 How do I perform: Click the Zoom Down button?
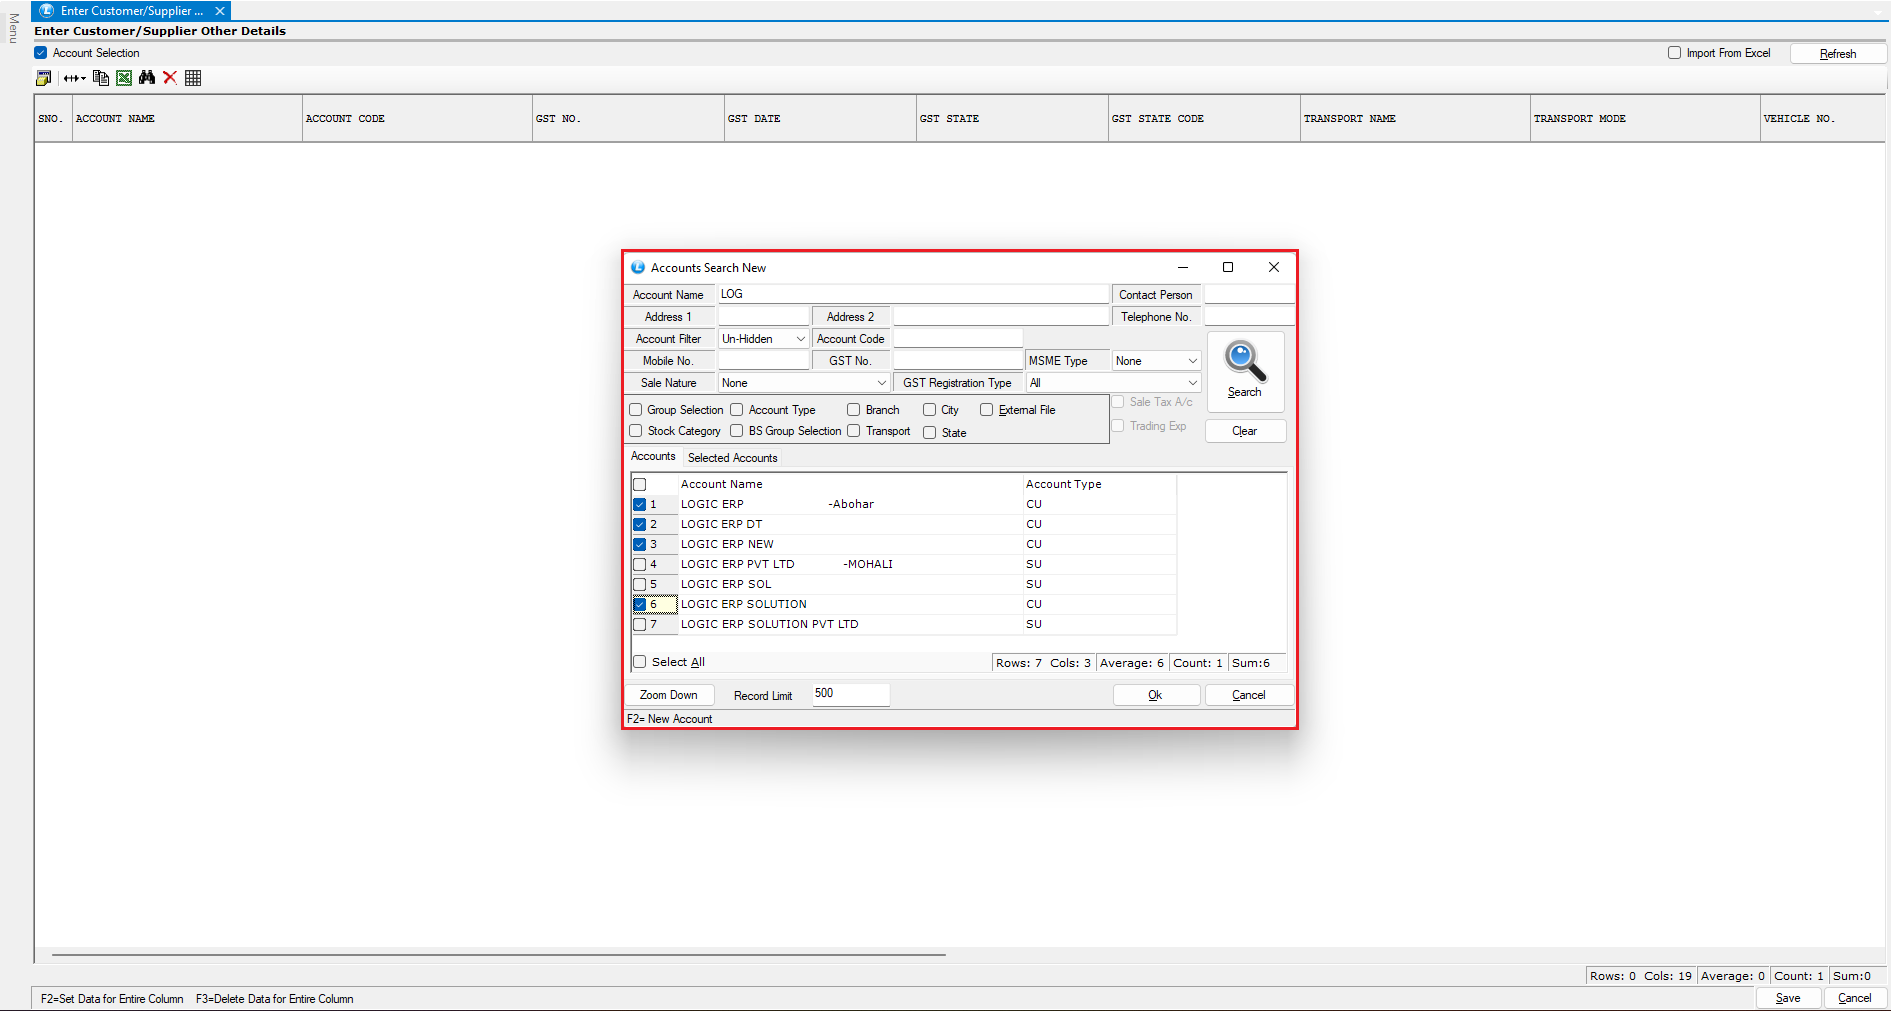(669, 695)
